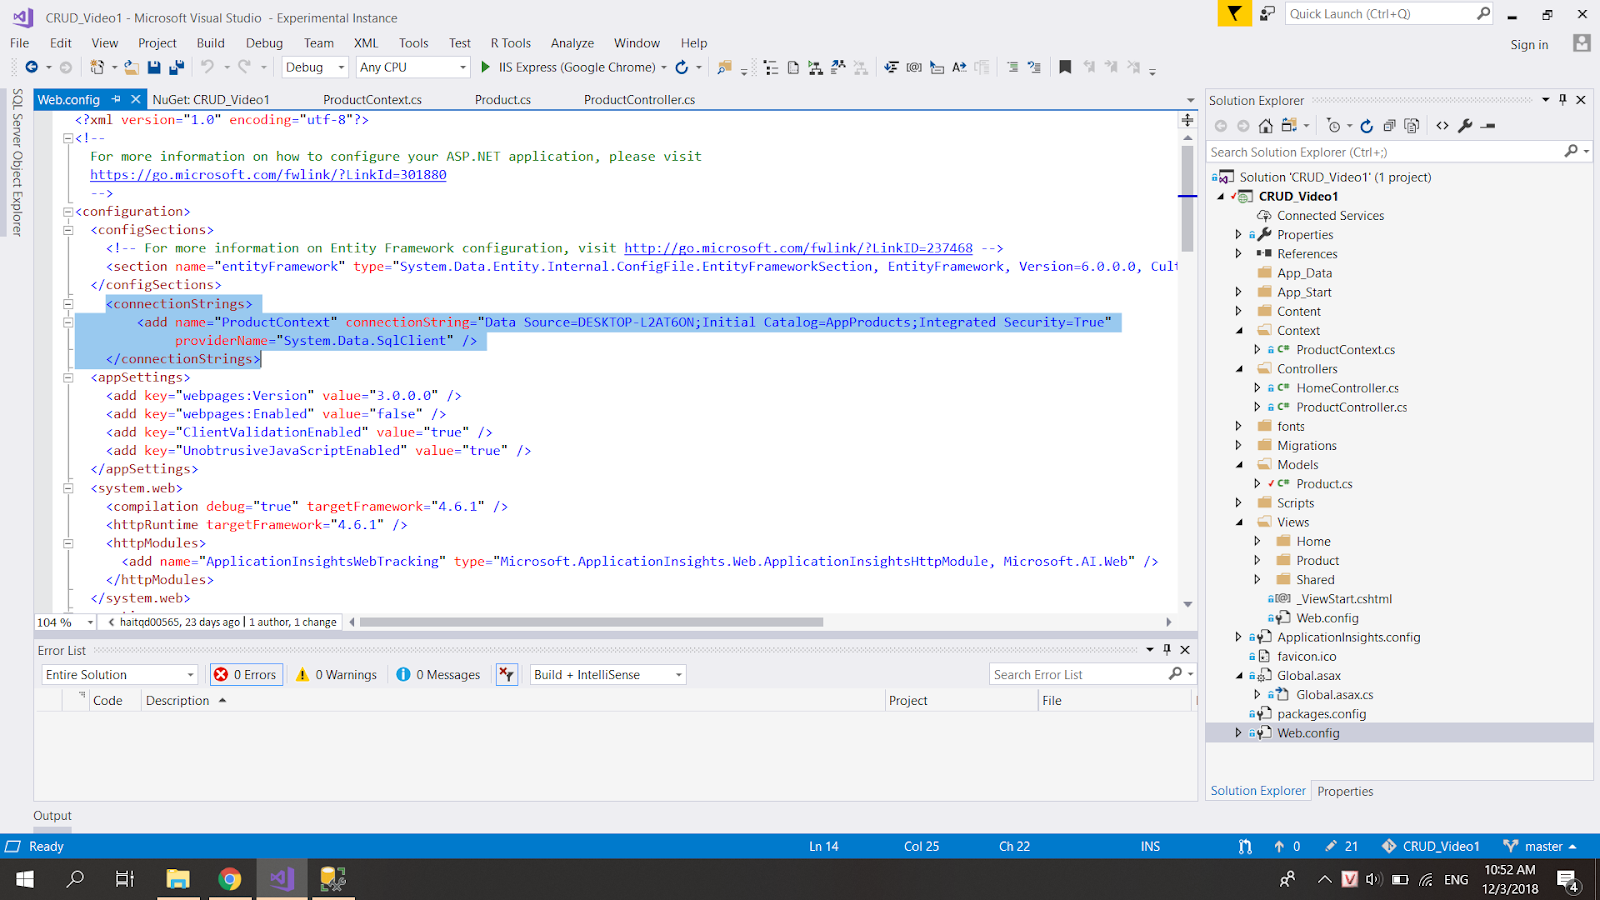This screenshot has width=1600, height=900.
Task: Open Visual Studio from the taskbar
Action: click(281, 879)
